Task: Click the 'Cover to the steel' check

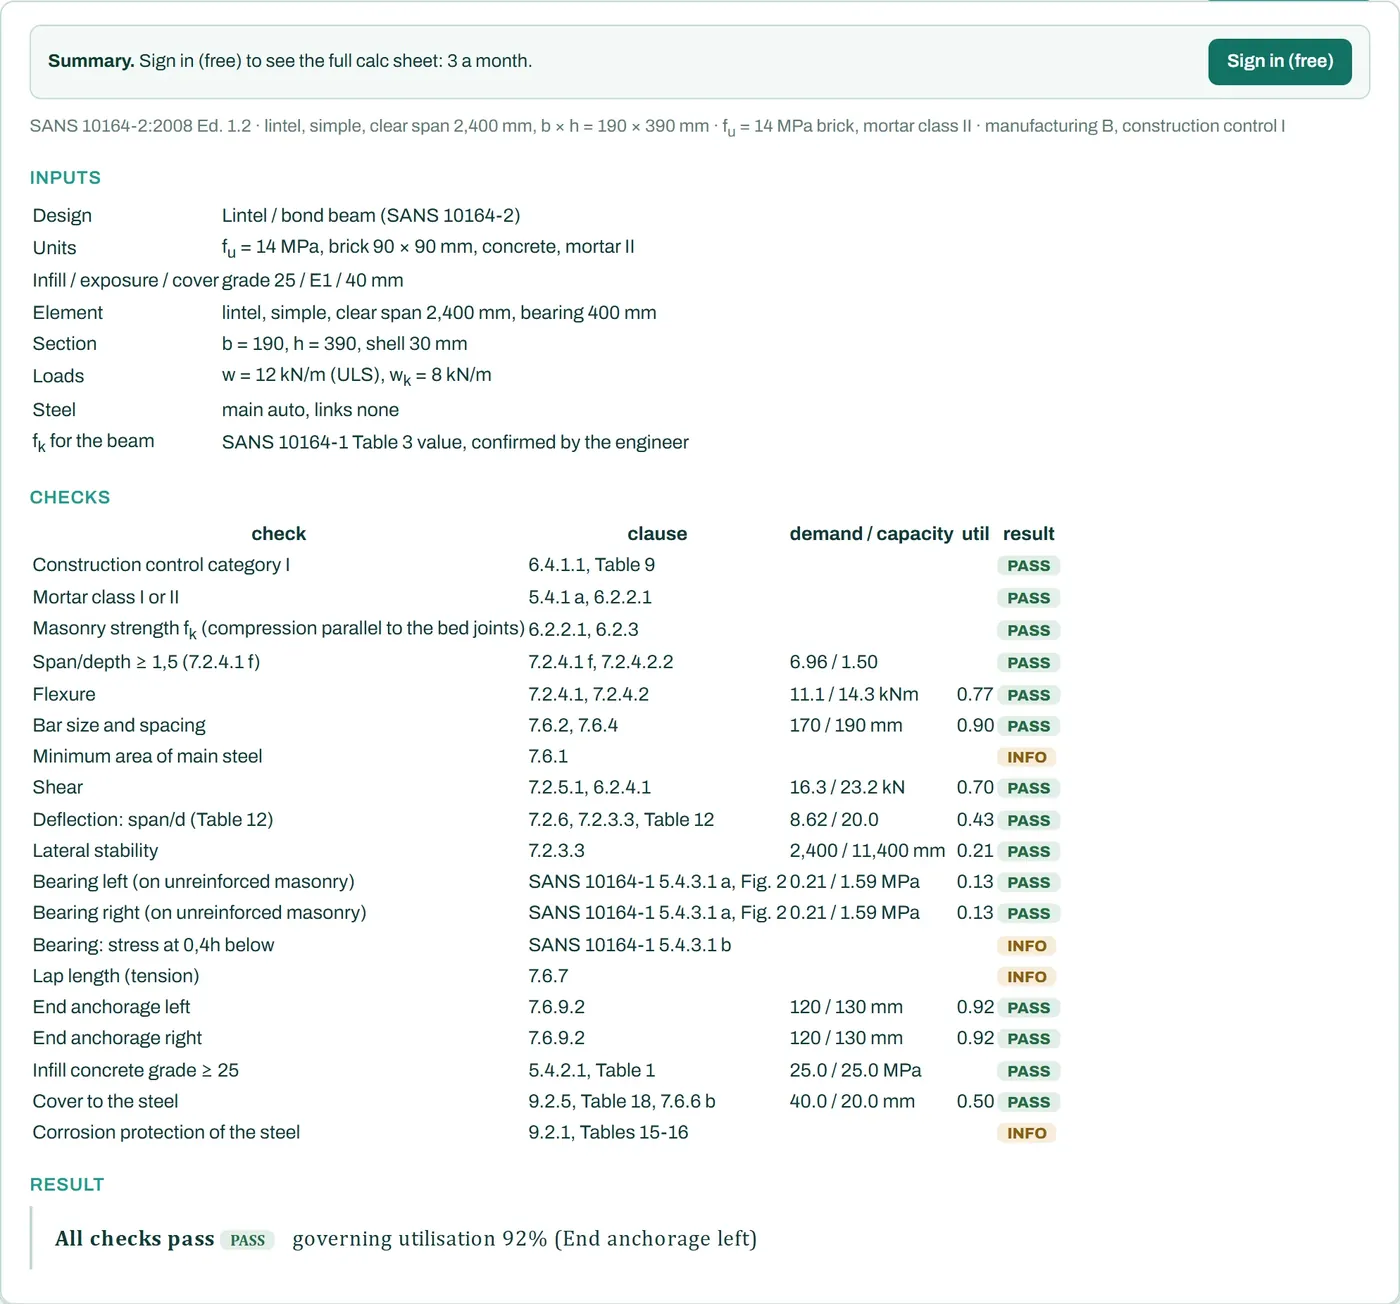Action: point(105,1101)
